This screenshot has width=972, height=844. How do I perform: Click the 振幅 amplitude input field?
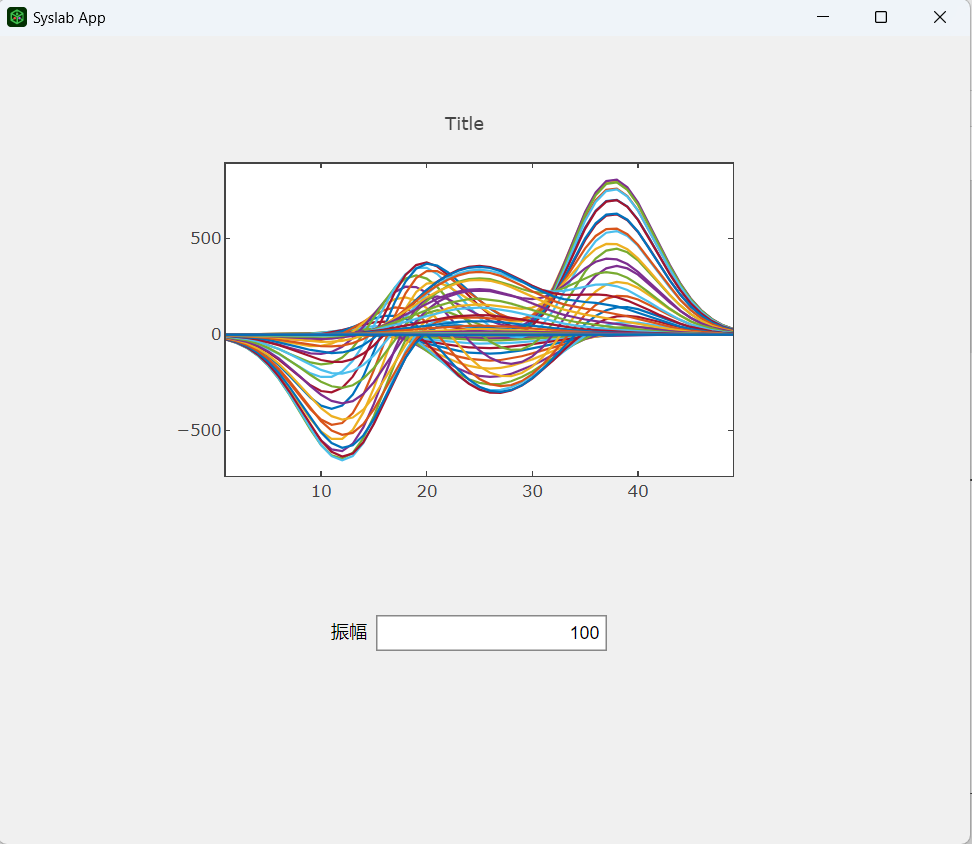tap(491, 633)
